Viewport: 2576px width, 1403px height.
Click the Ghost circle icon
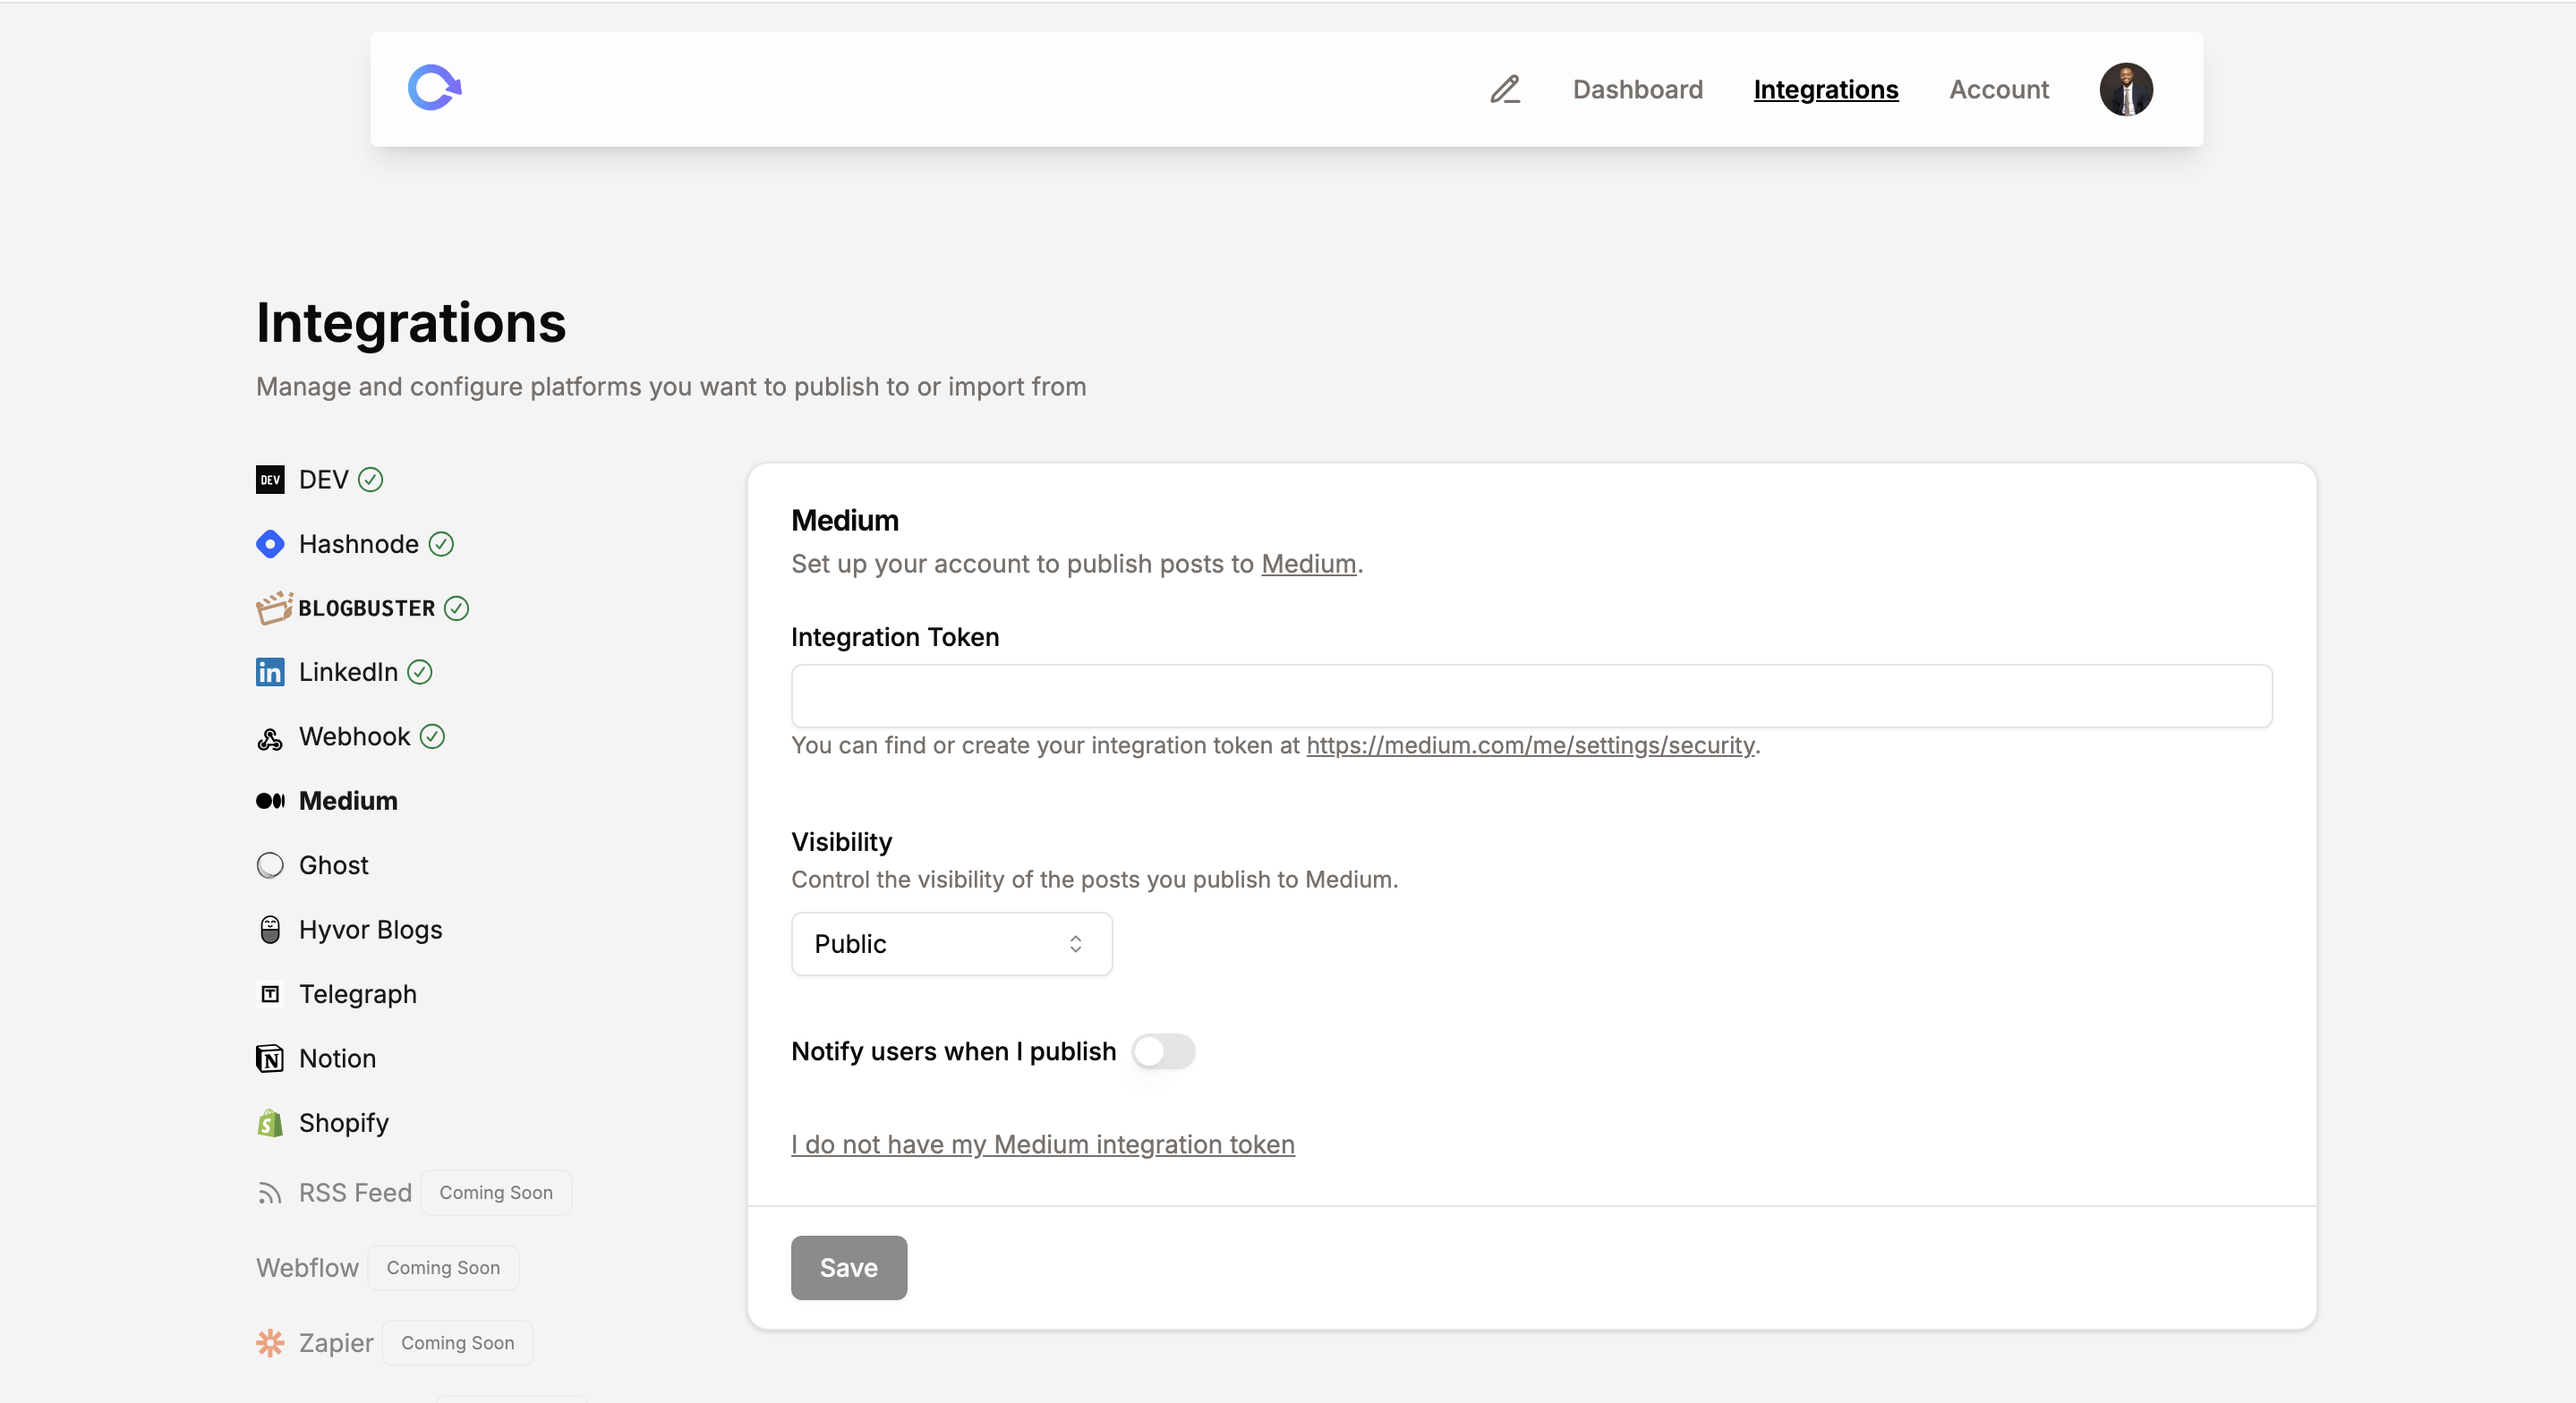[x=270, y=865]
